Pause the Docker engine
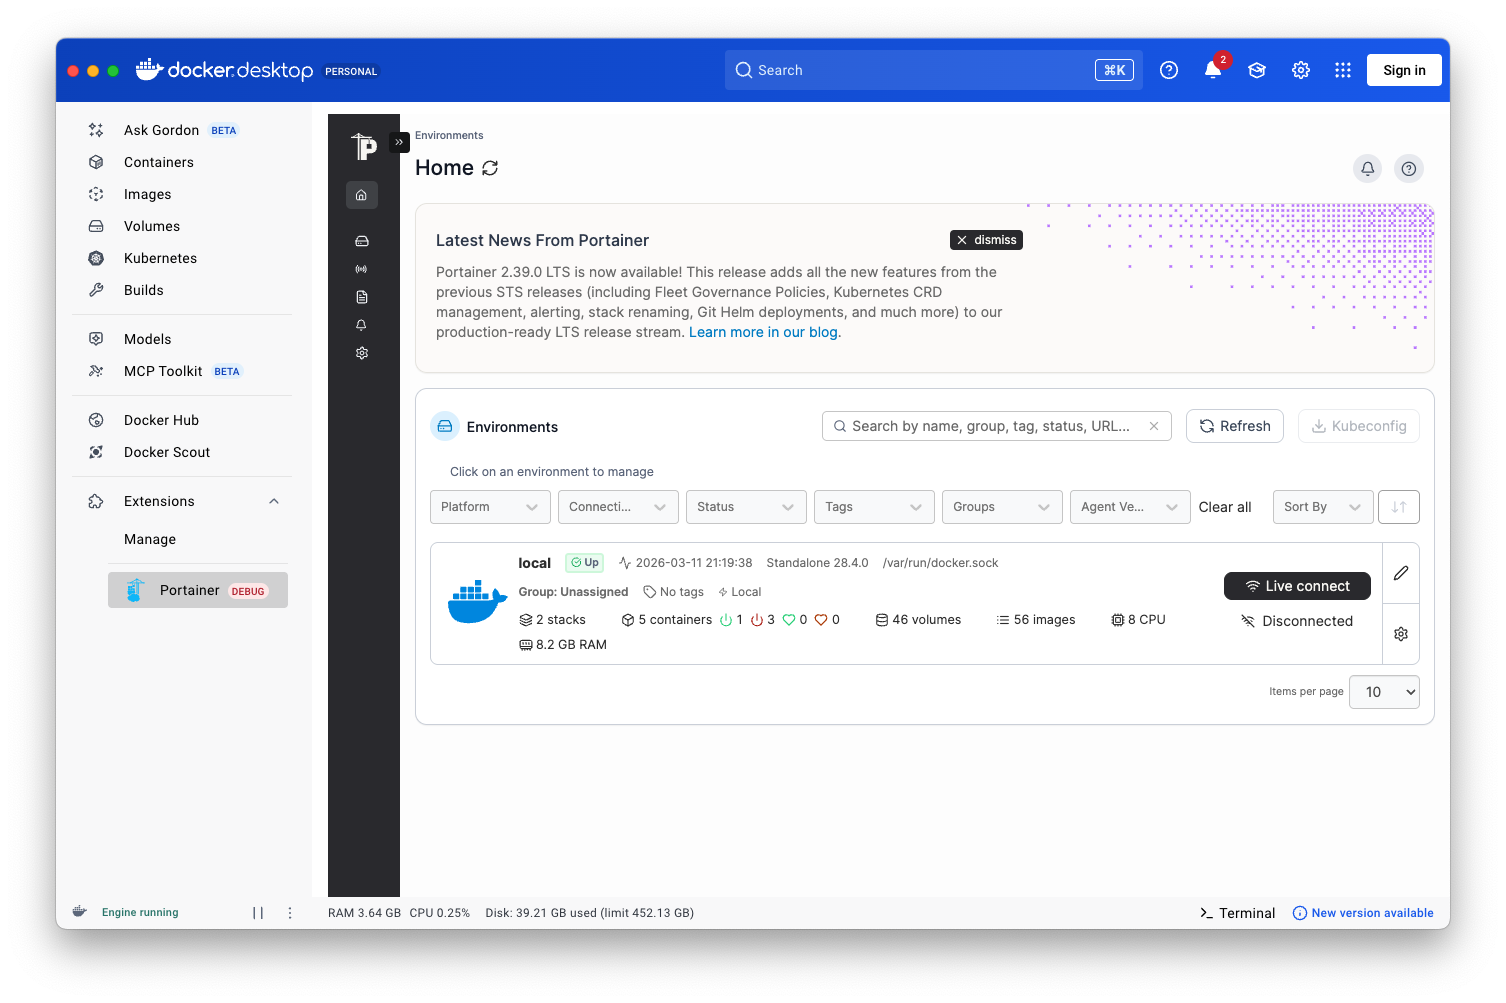This screenshot has width=1506, height=1003. pyautogui.click(x=258, y=913)
